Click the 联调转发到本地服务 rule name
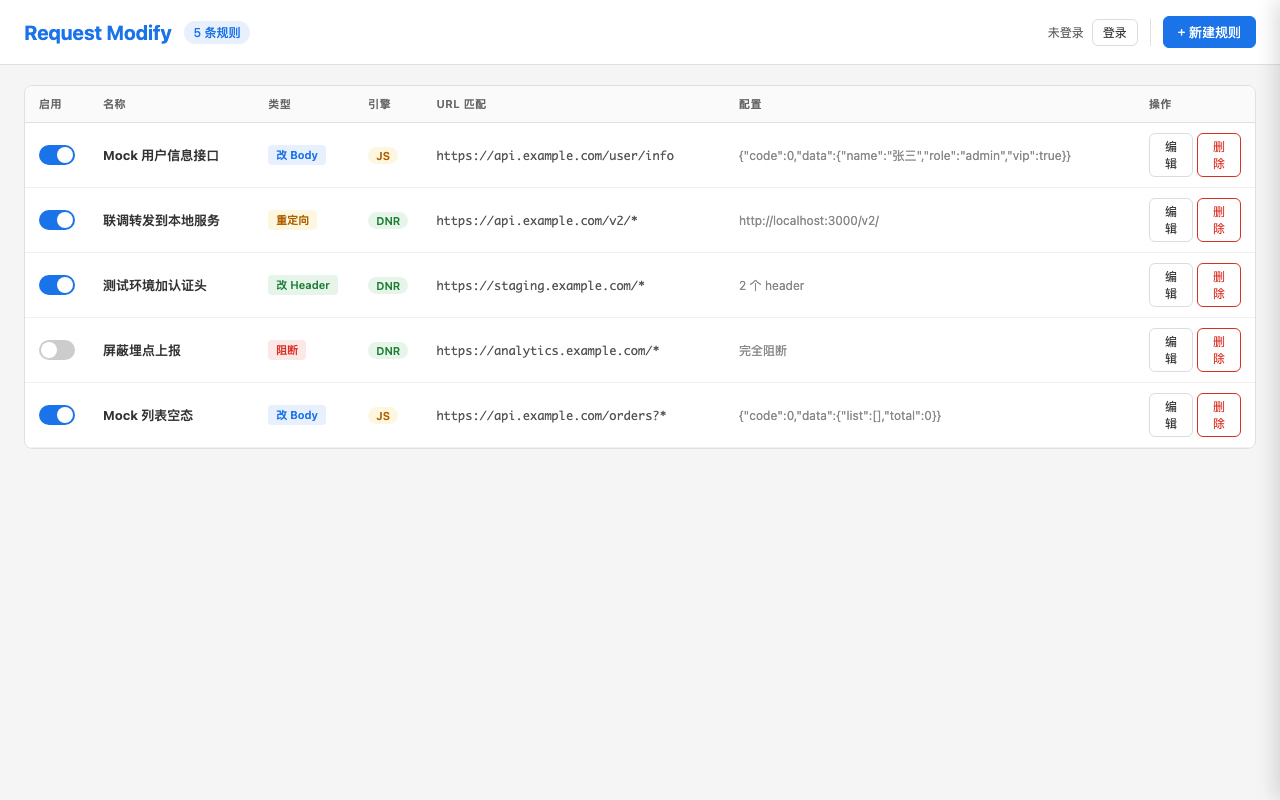1280x800 pixels. pyautogui.click(x=161, y=221)
